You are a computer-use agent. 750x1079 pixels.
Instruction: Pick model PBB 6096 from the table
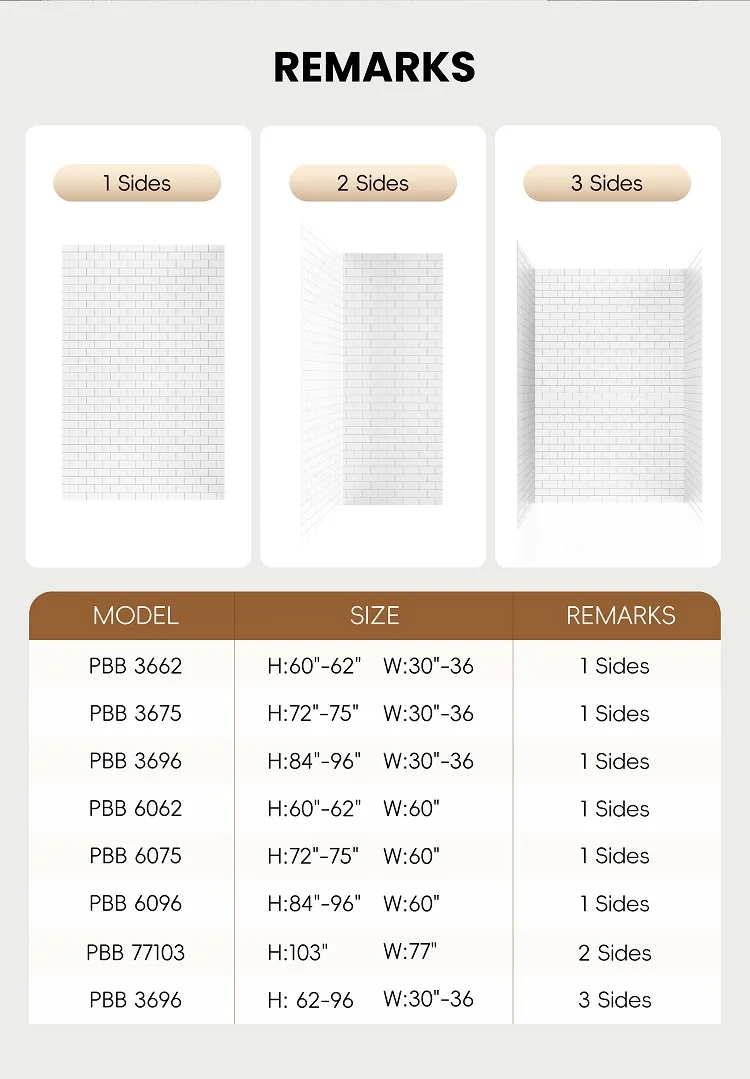click(x=136, y=904)
